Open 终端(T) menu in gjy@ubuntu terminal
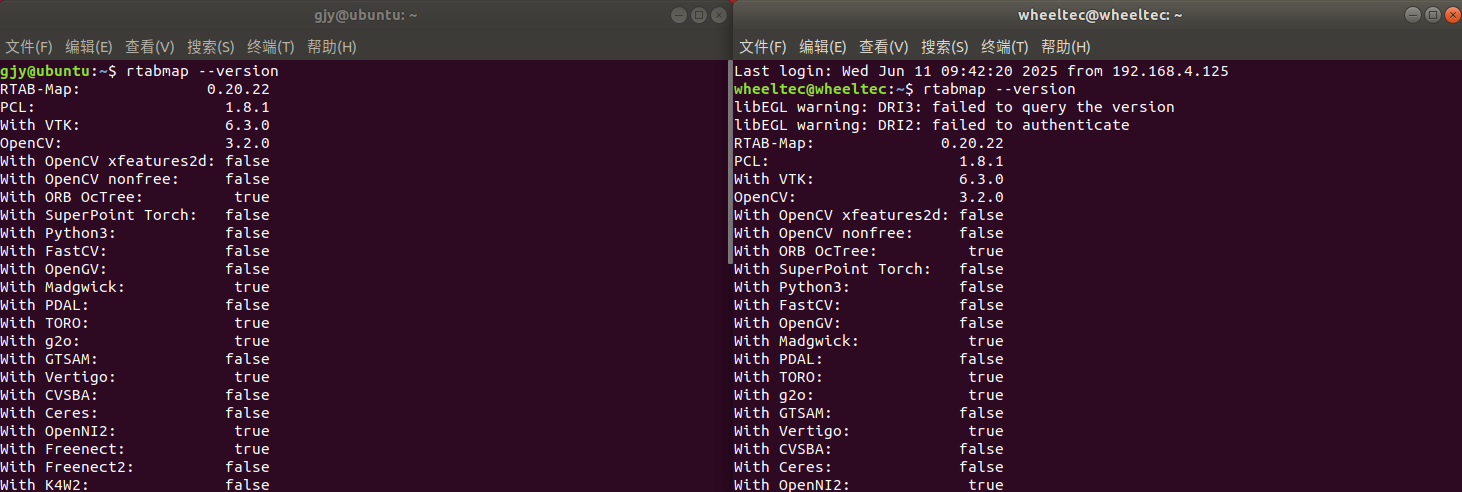Image resolution: width=1462 pixels, height=492 pixels. 270,47
